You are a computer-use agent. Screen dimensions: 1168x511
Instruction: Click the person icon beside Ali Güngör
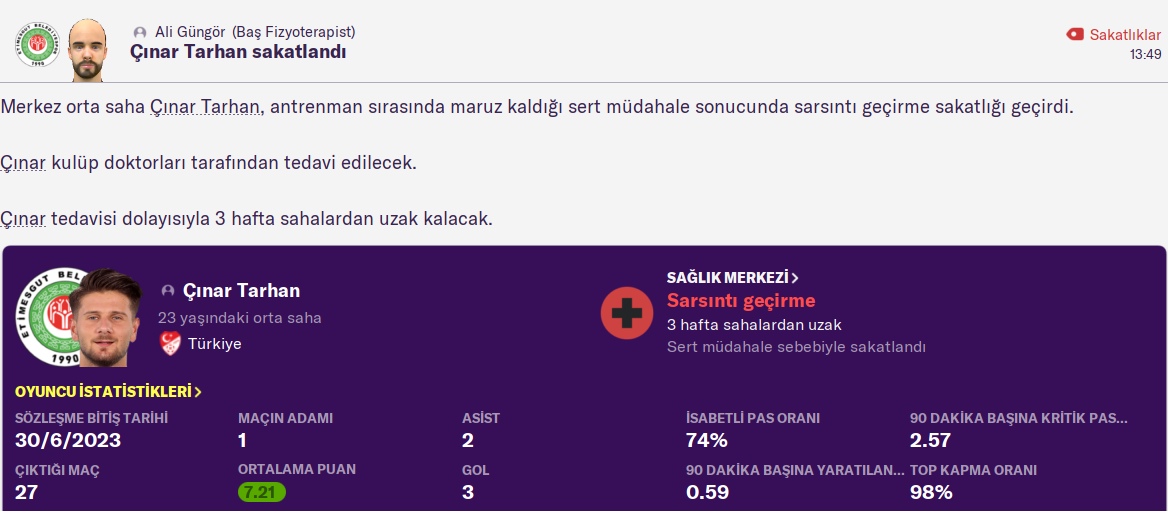140,32
